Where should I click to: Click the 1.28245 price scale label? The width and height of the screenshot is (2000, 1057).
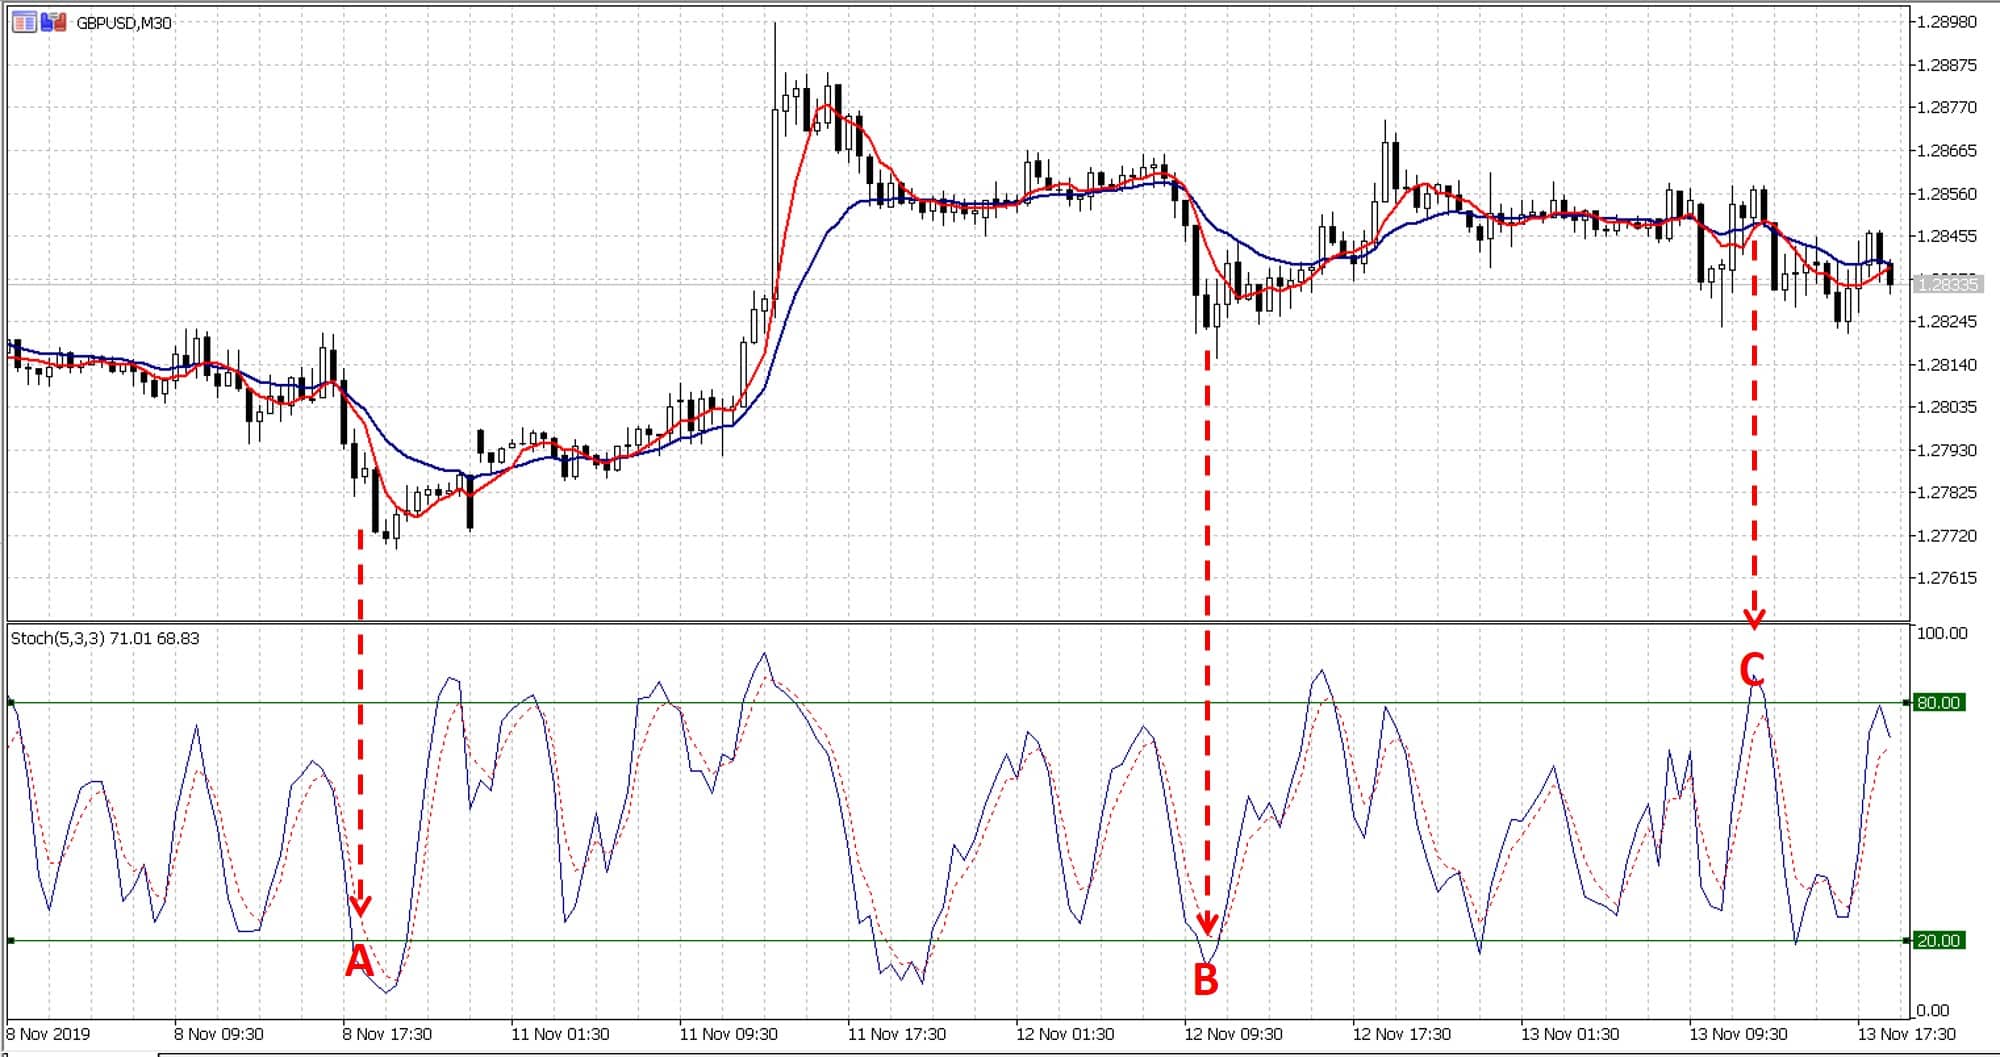coord(1947,322)
